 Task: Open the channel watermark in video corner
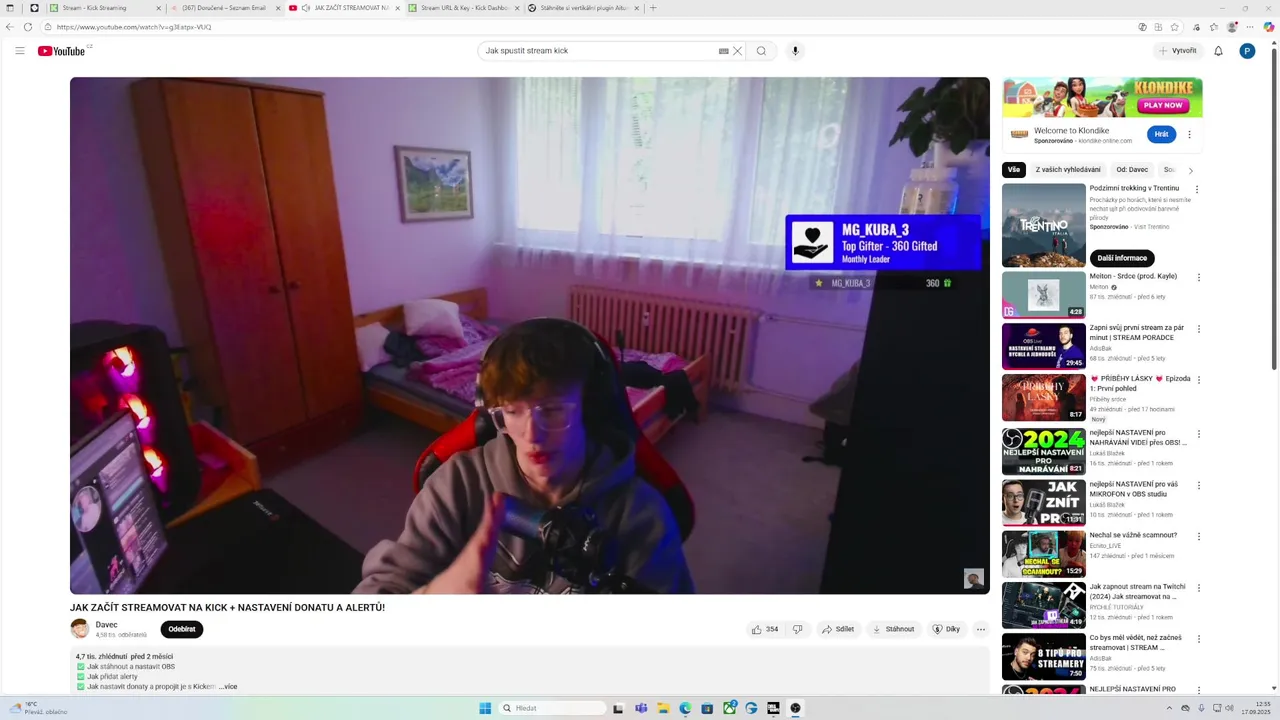[973, 578]
